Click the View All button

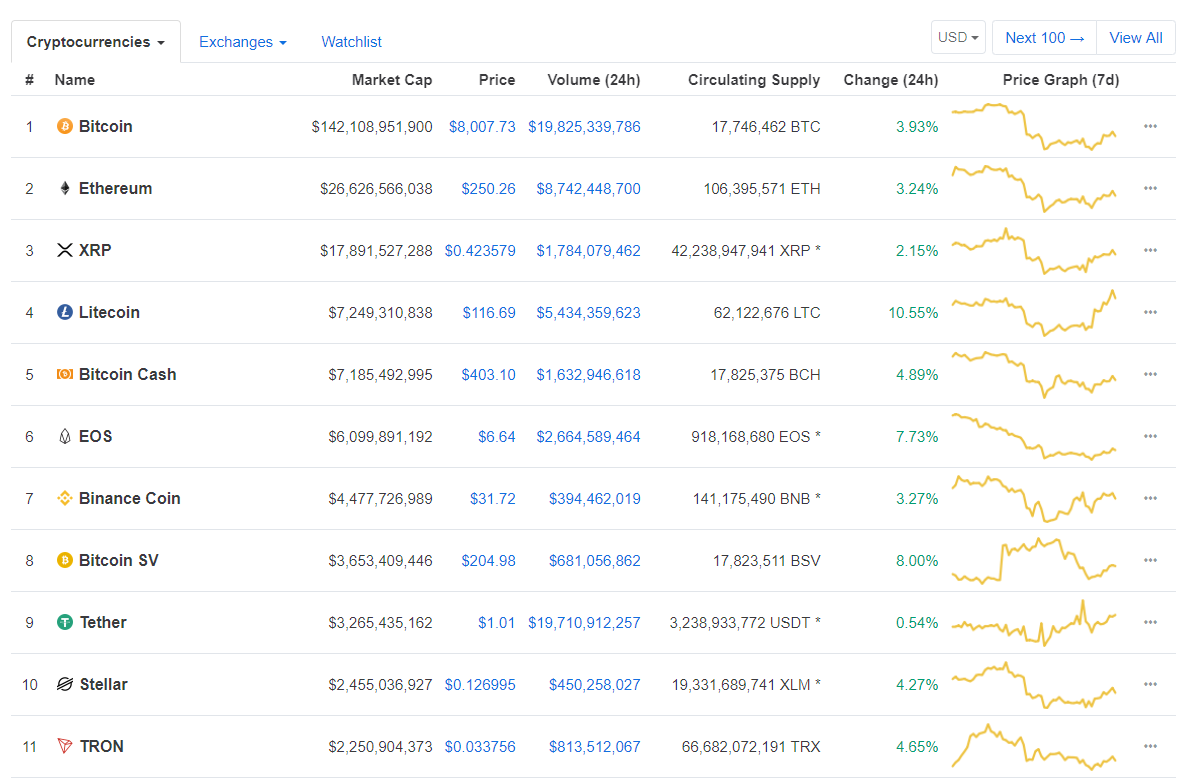(1136, 38)
